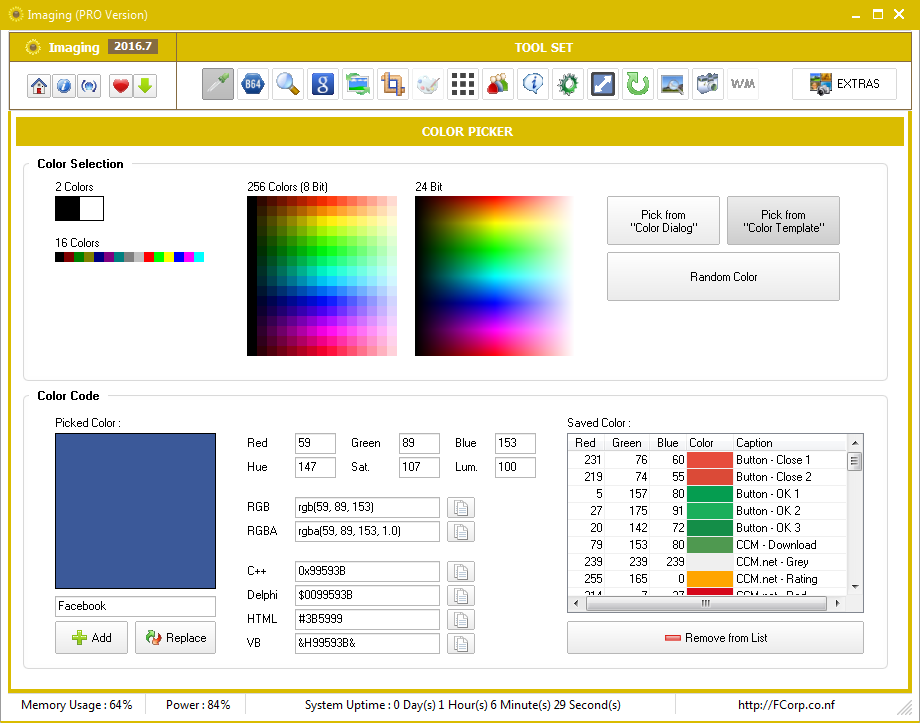Open the B64 Base64 converter tool
This screenshot has height=723, width=920.
pos(253,84)
